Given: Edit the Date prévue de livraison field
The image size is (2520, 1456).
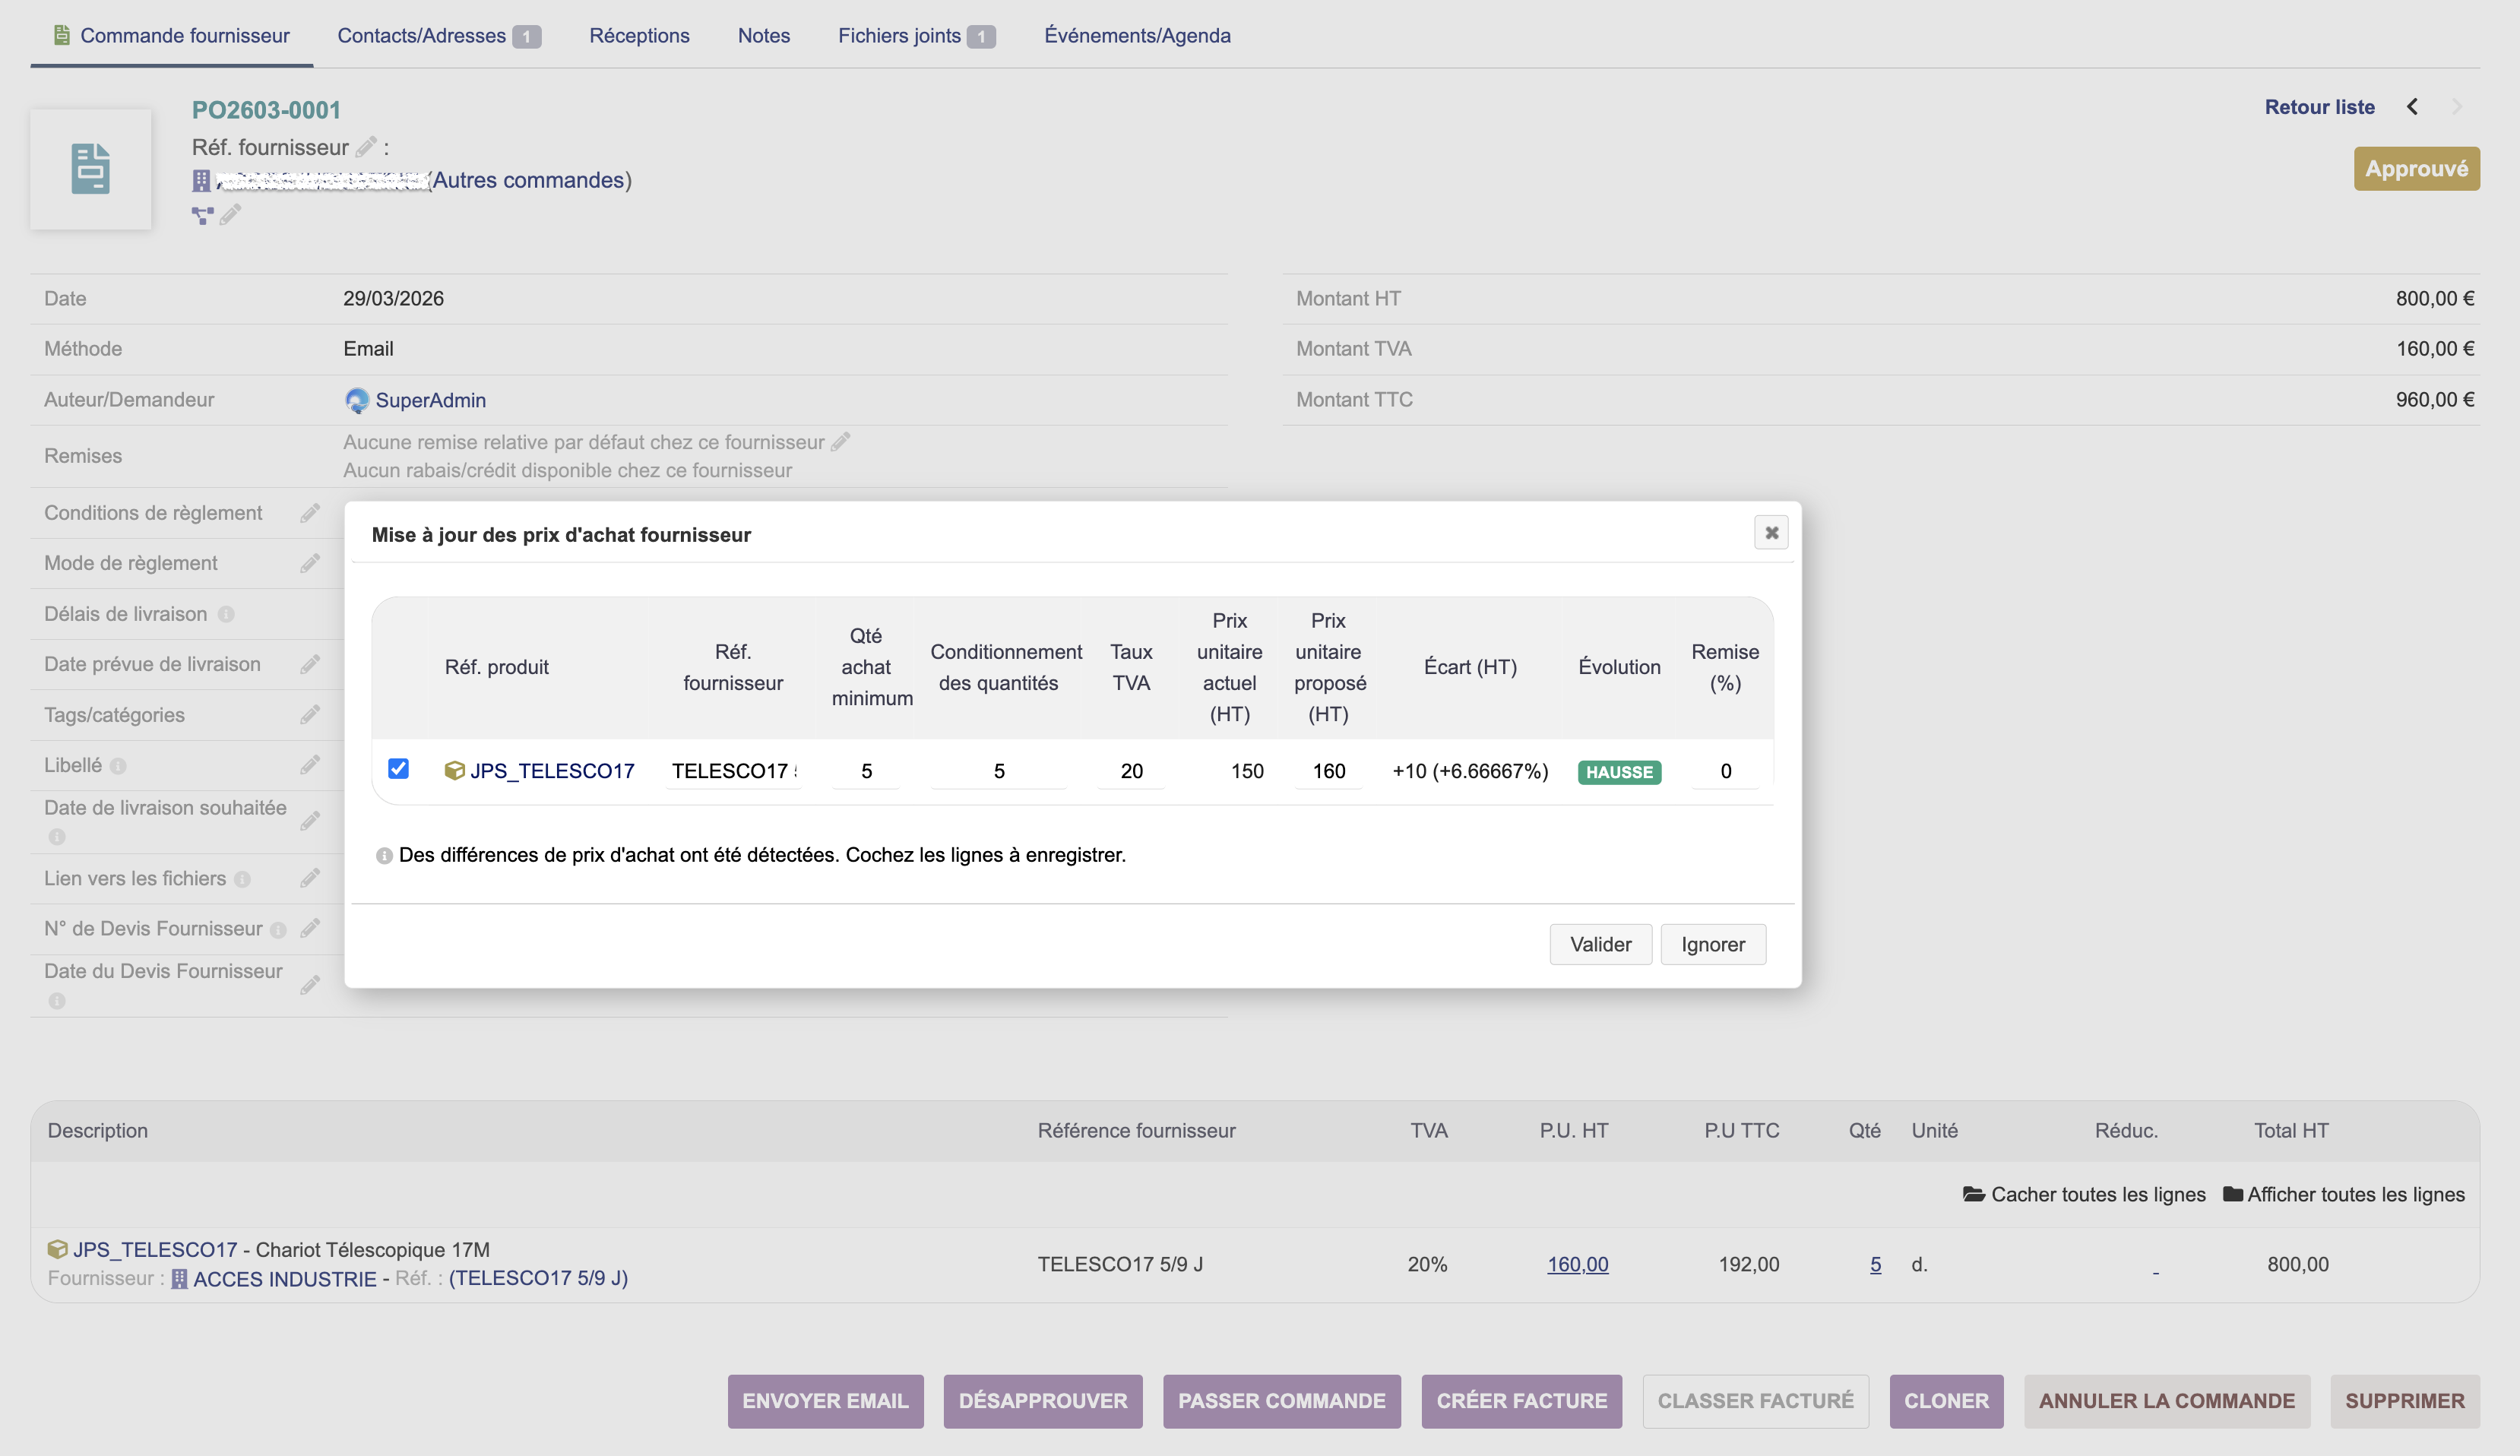Looking at the screenshot, I should pos(310,665).
